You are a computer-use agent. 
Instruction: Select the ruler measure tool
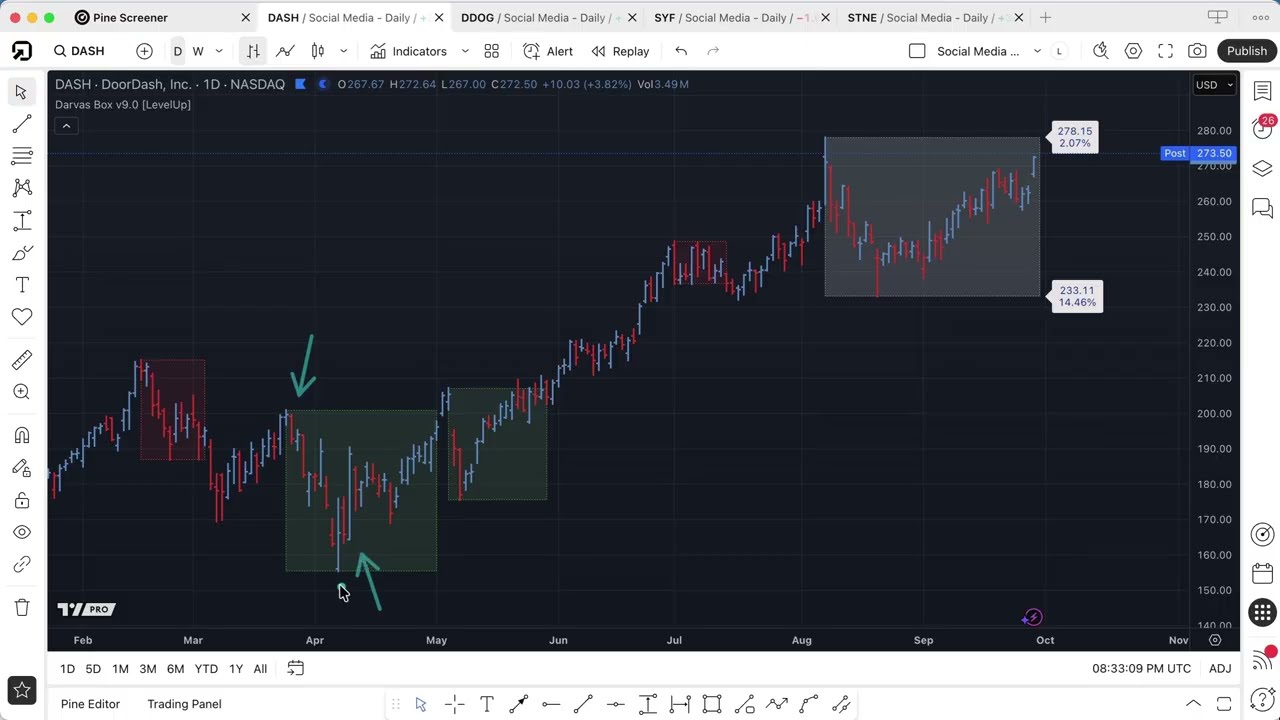pyautogui.click(x=21, y=360)
